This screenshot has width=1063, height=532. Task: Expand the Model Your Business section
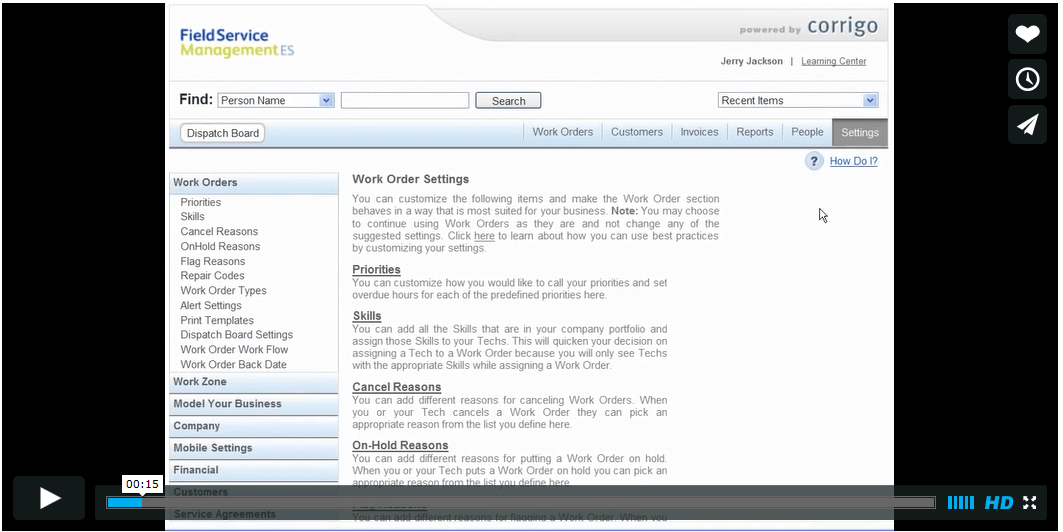pyautogui.click(x=254, y=404)
